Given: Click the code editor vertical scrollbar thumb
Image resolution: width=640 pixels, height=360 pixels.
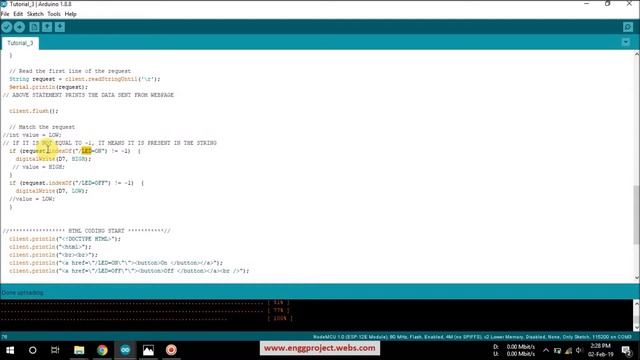Looking at the screenshot, I should coord(636,214).
